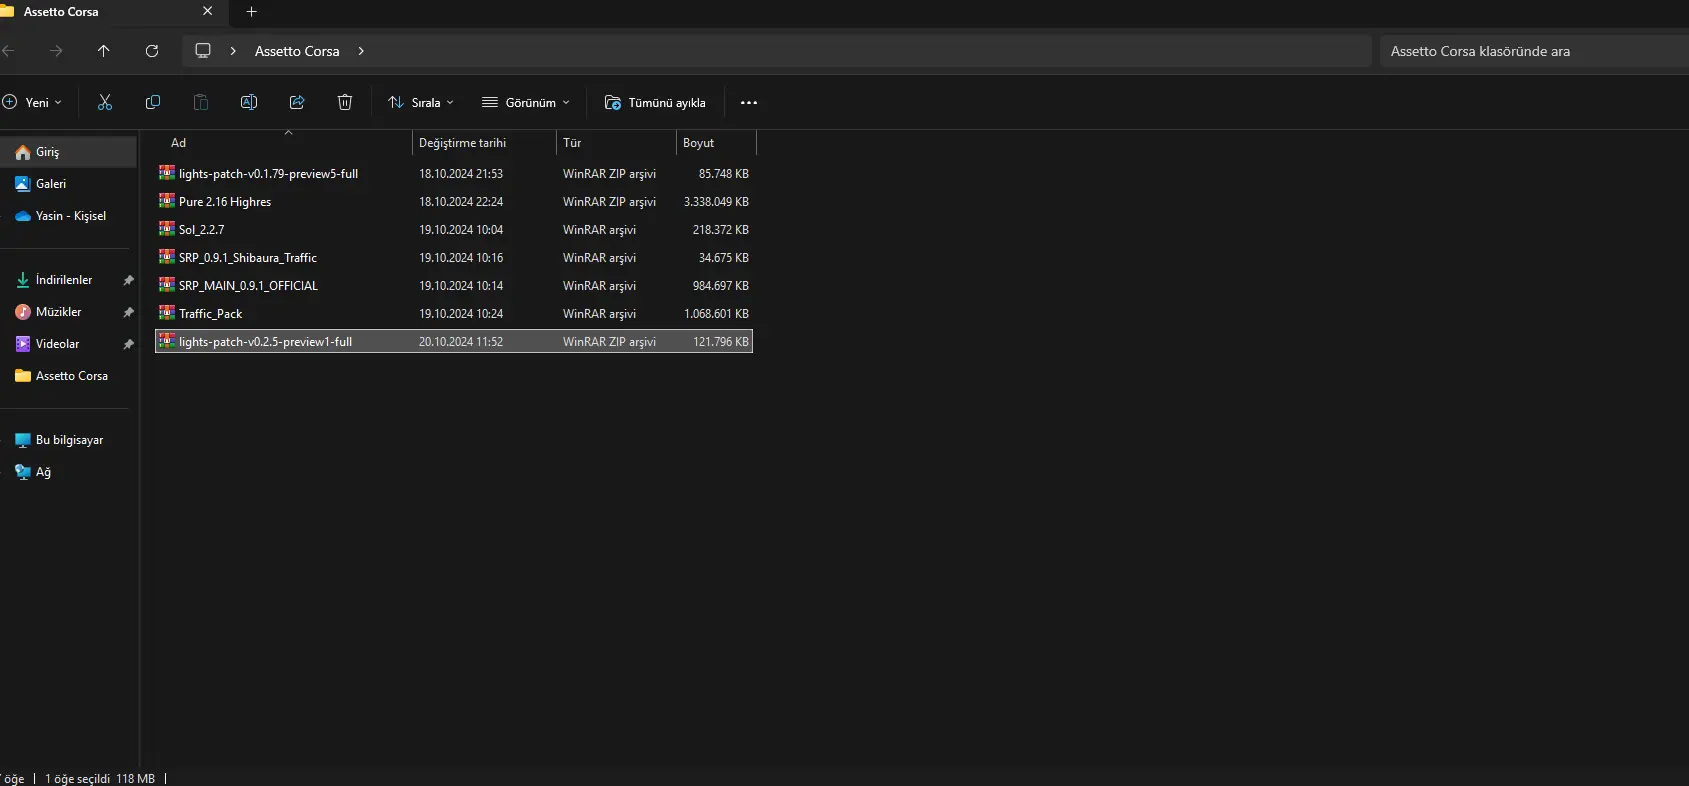Image resolution: width=1689 pixels, height=786 pixels.
Task: Click the chevron before Assetto Corsa in address bar
Action: pos(233,51)
